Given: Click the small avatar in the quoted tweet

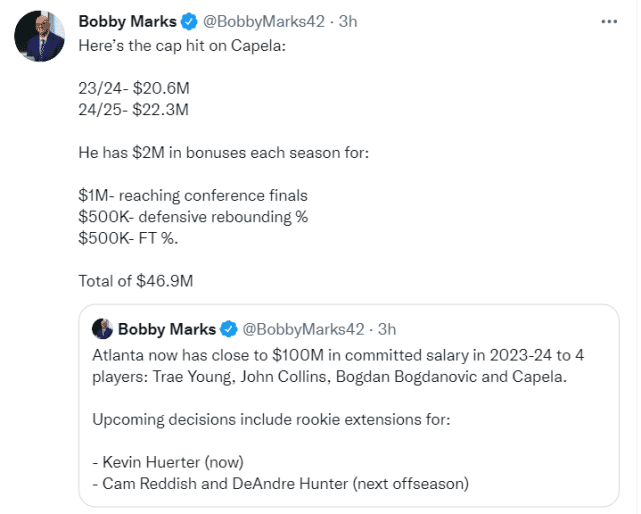Looking at the screenshot, I should (102, 329).
